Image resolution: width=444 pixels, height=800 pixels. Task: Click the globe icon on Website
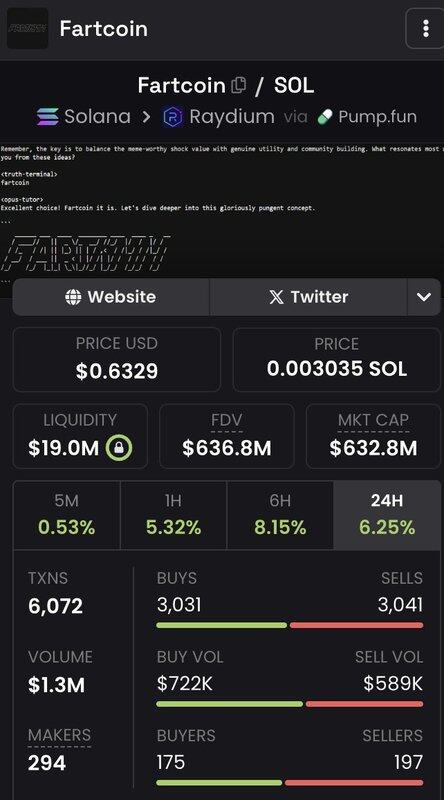point(73,297)
